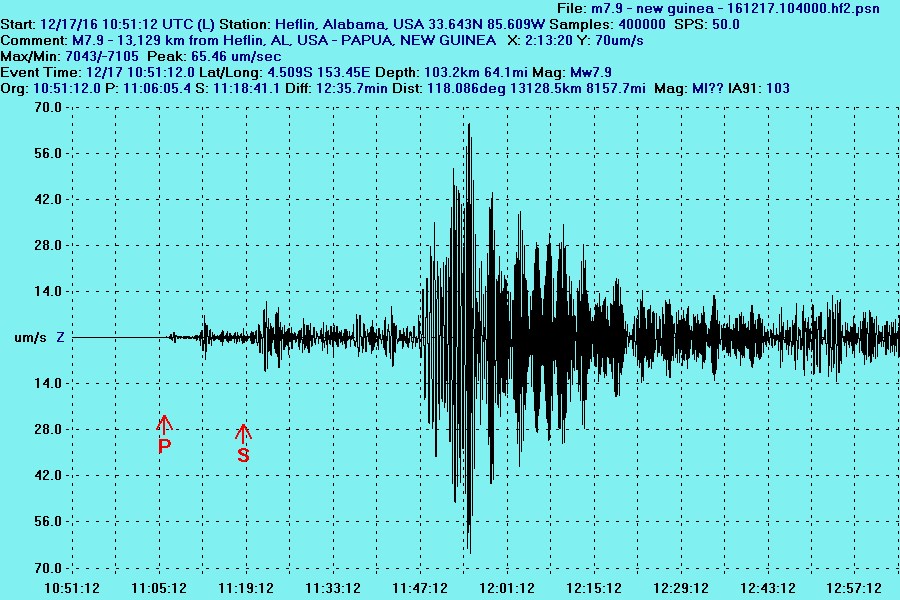Select the 12:43:12 time axis label
This screenshot has width=900, height=600.
click(x=768, y=589)
